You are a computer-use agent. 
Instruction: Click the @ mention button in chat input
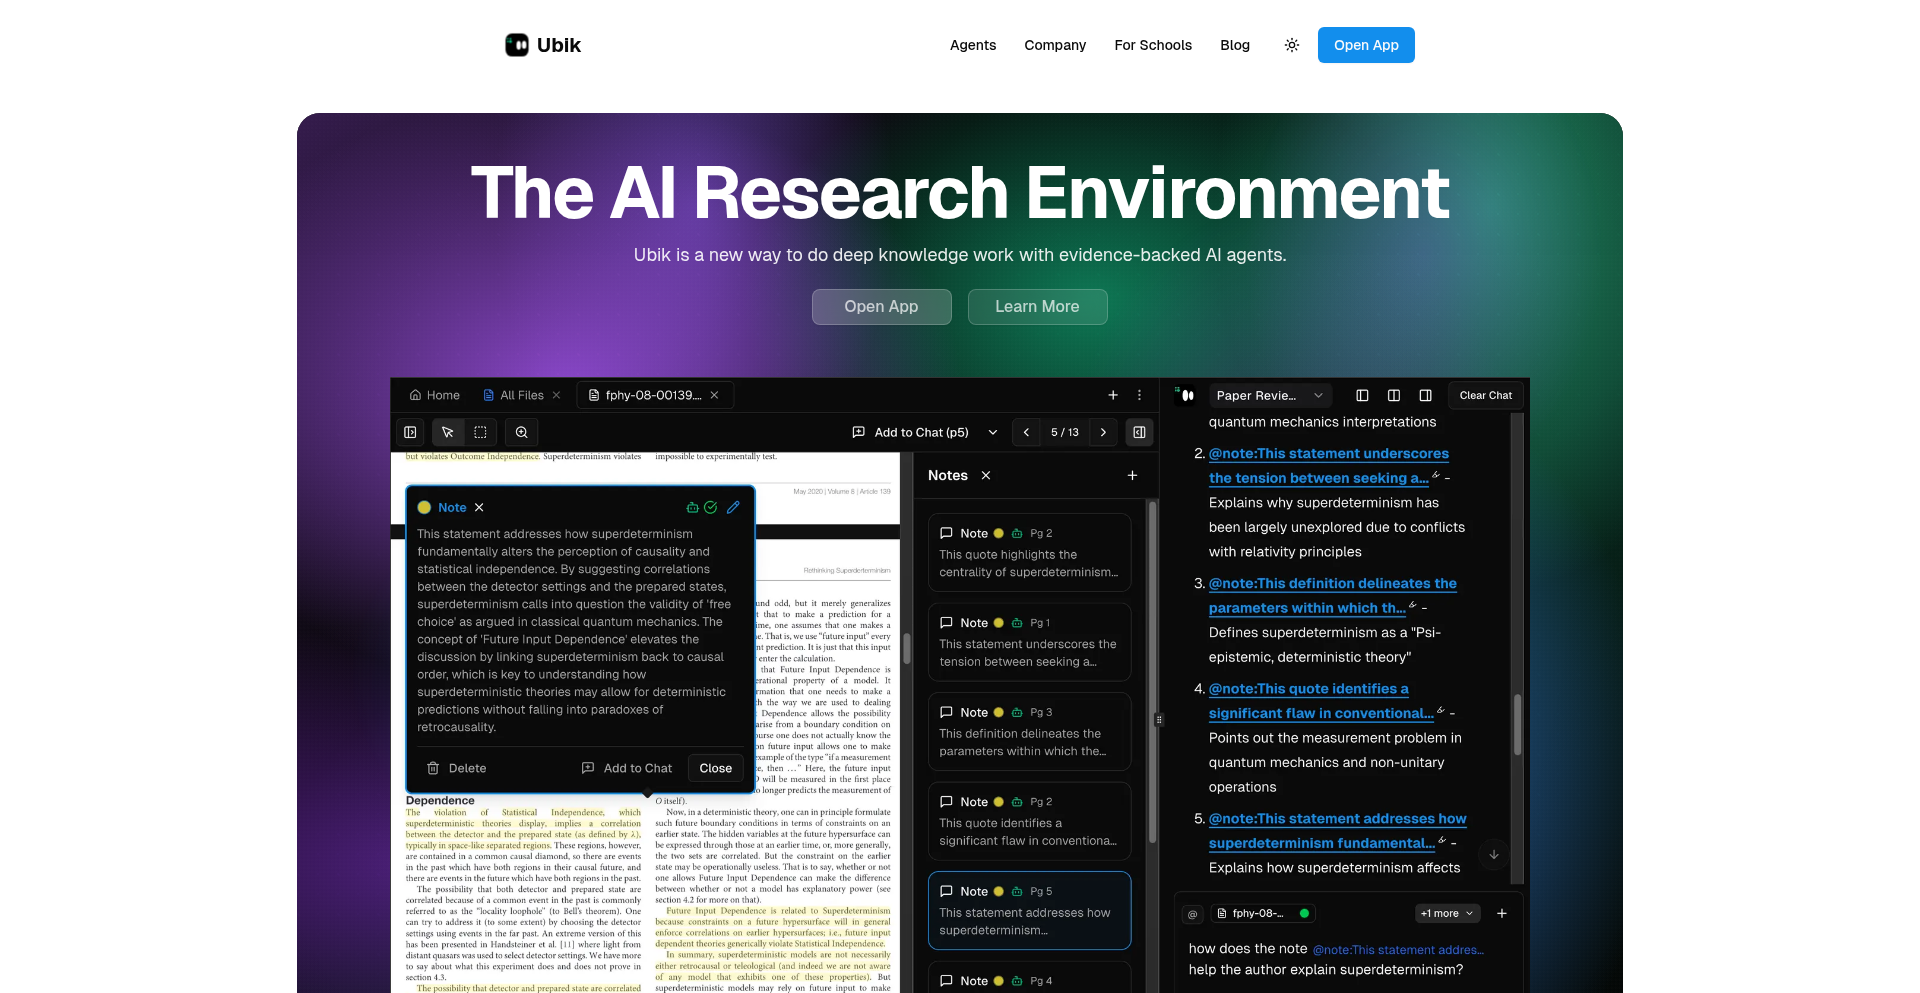point(1192,914)
